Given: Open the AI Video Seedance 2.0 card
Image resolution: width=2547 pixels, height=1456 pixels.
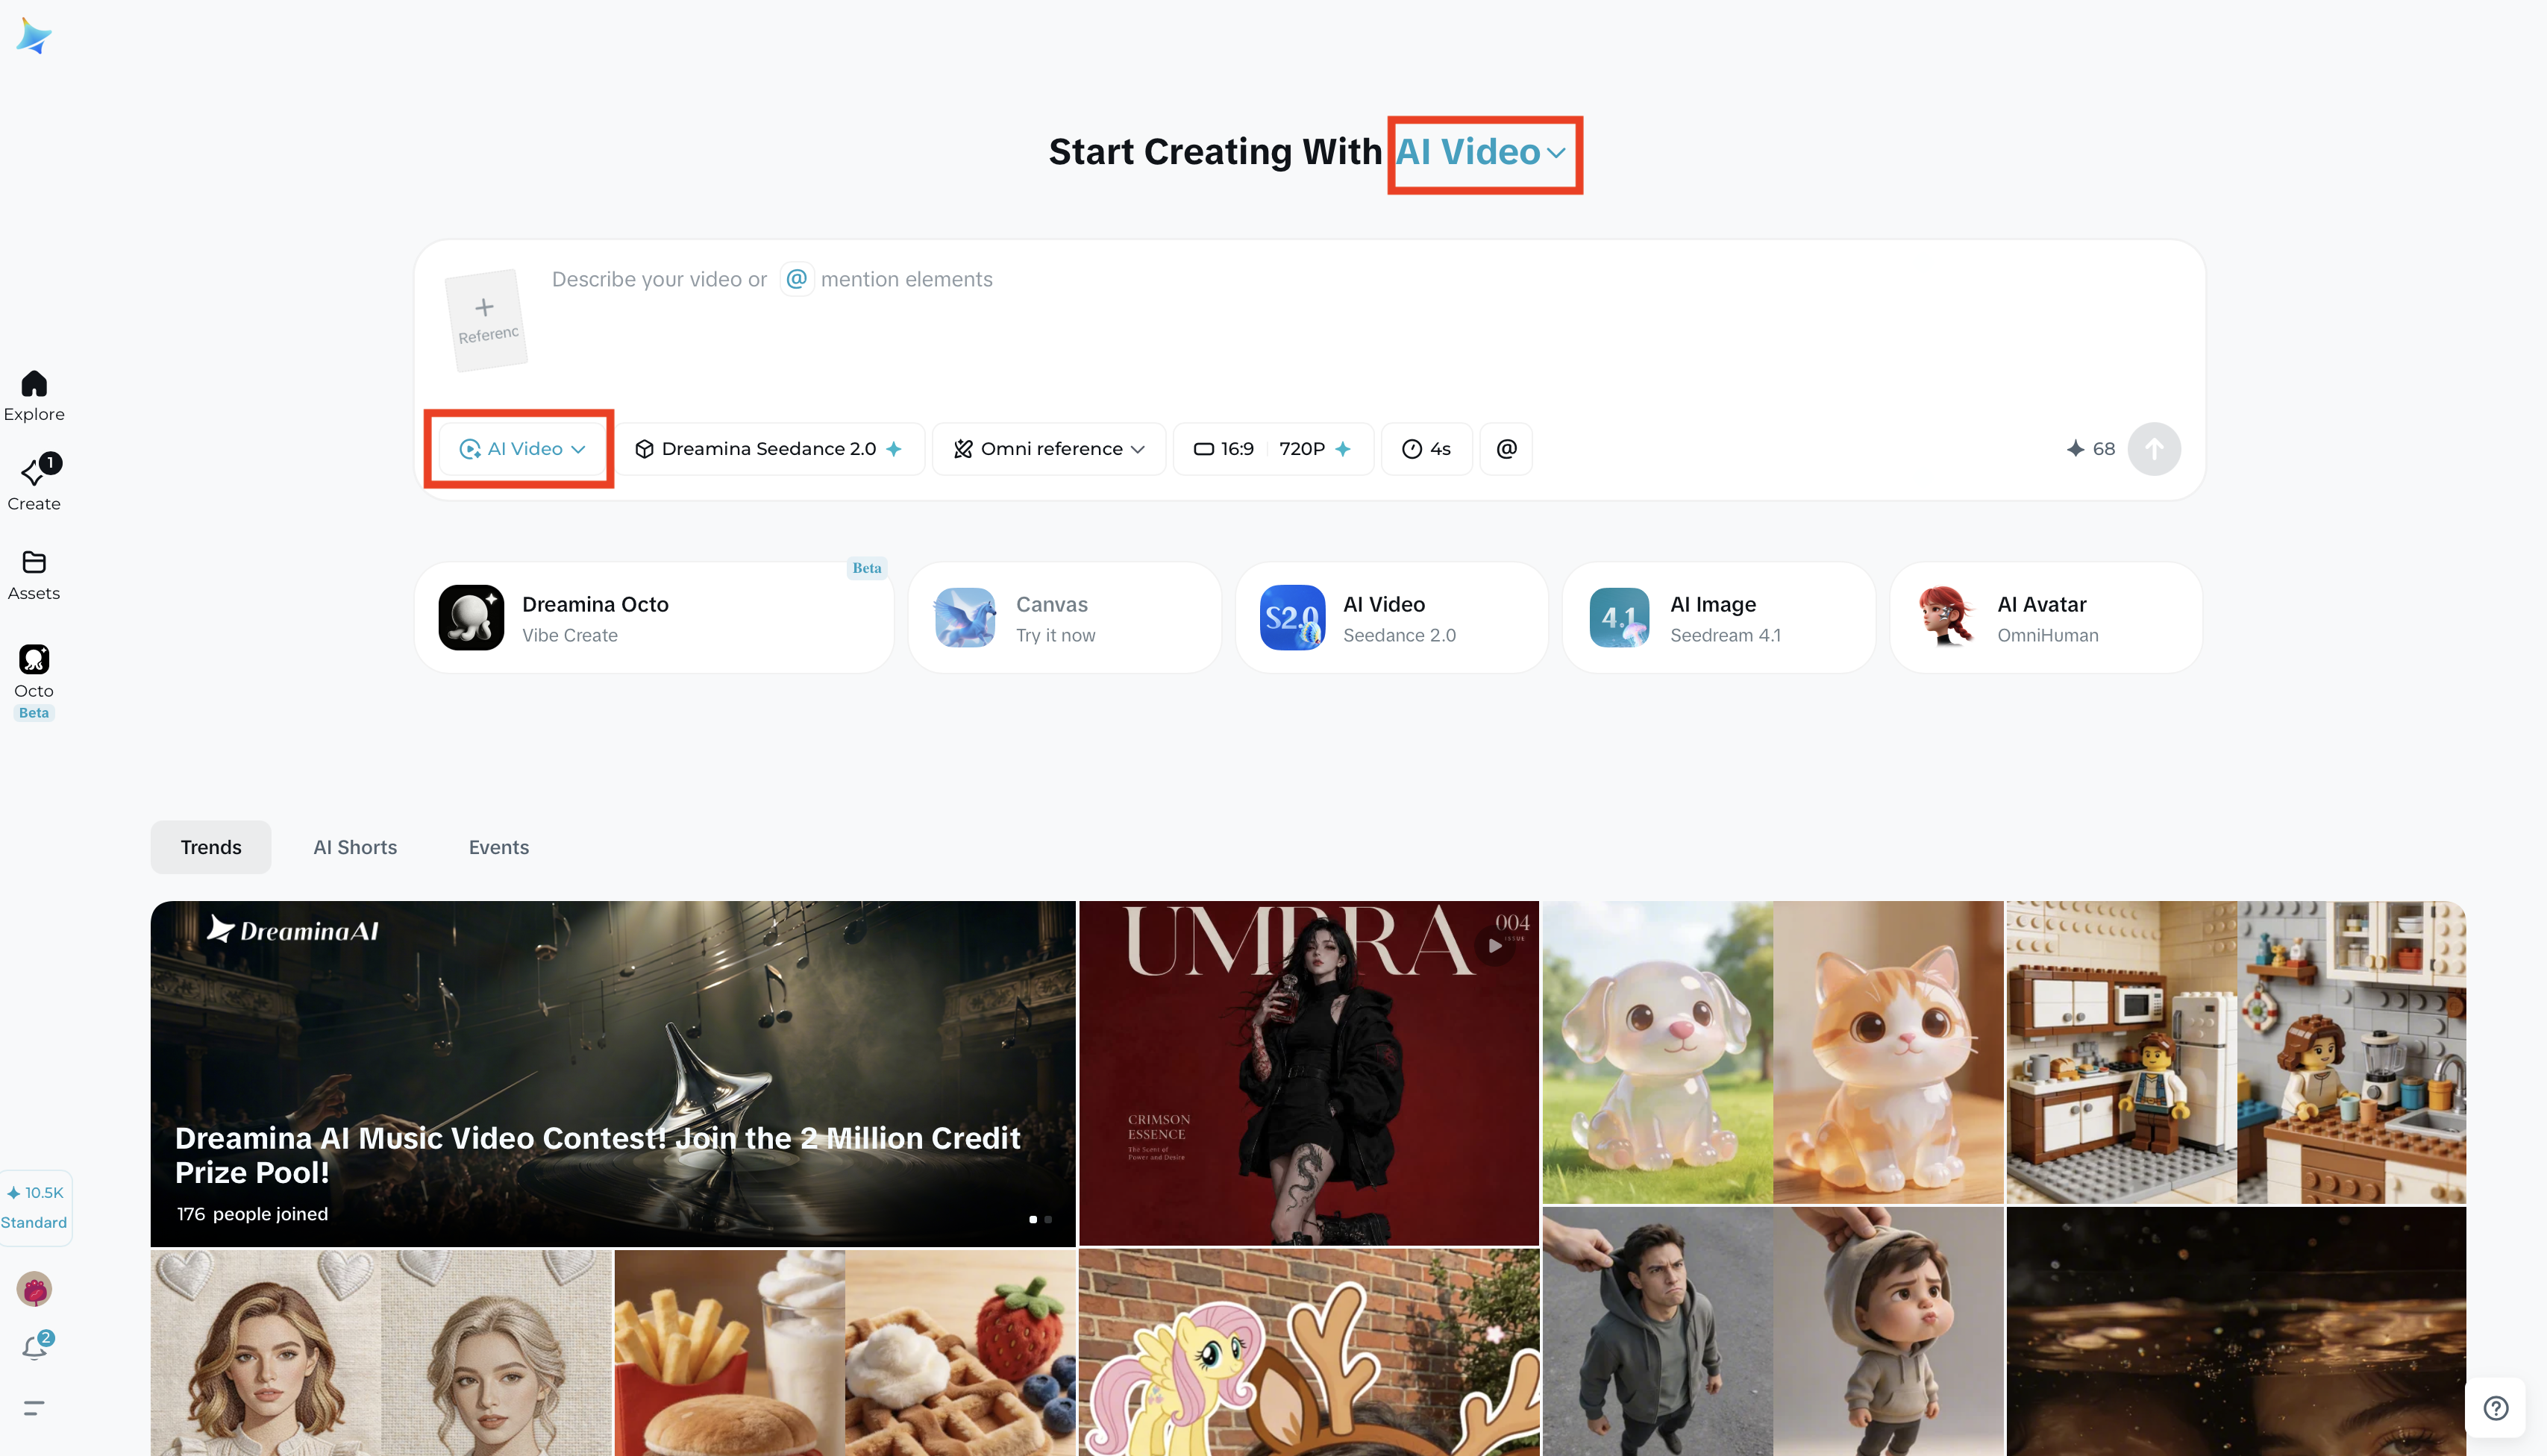Looking at the screenshot, I should click(1392, 618).
